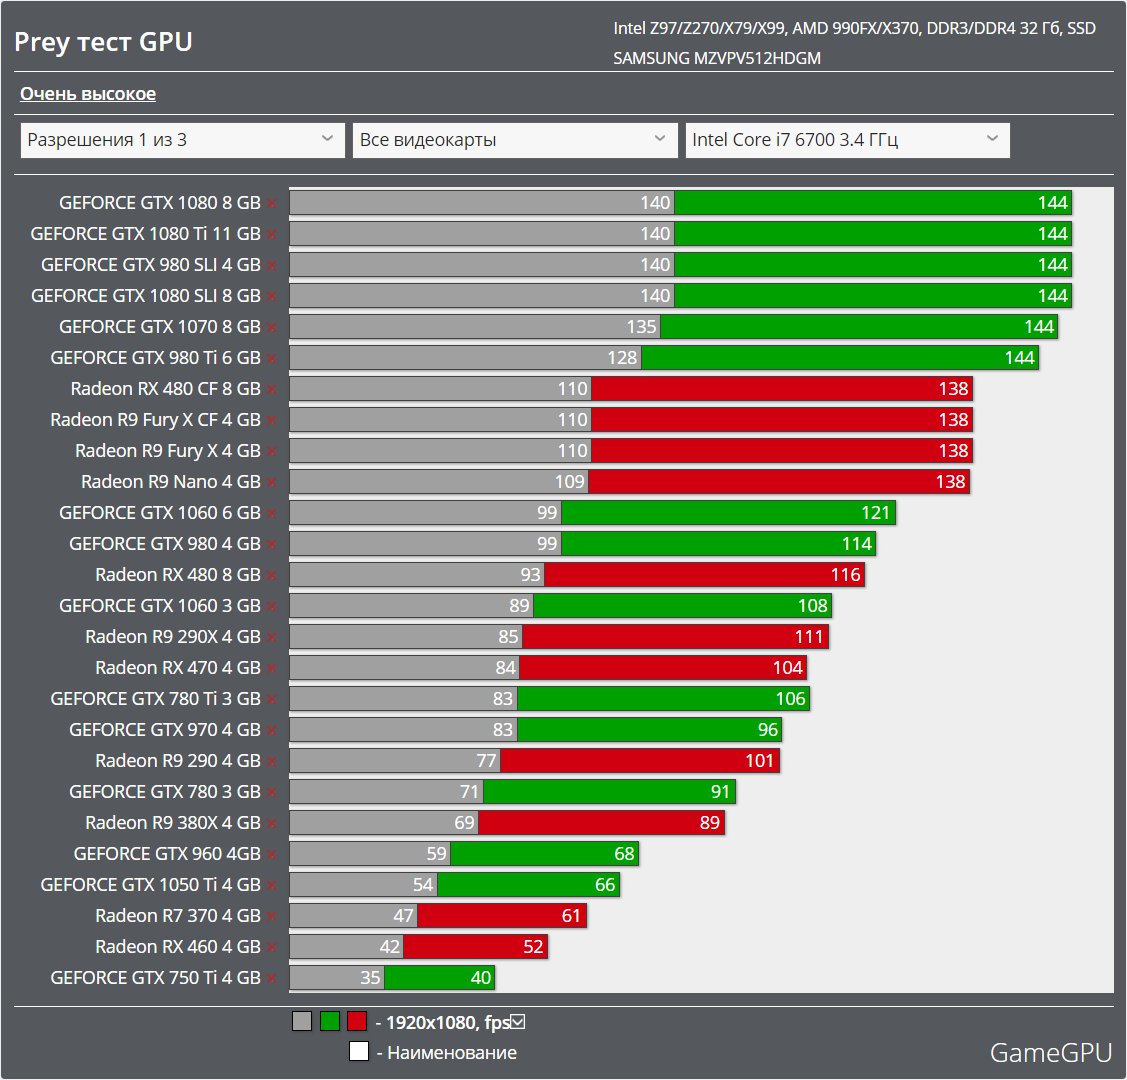
Task: Click the 'GEFORCE GTX 750 Ti 4 GB' label
Action: [155, 978]
